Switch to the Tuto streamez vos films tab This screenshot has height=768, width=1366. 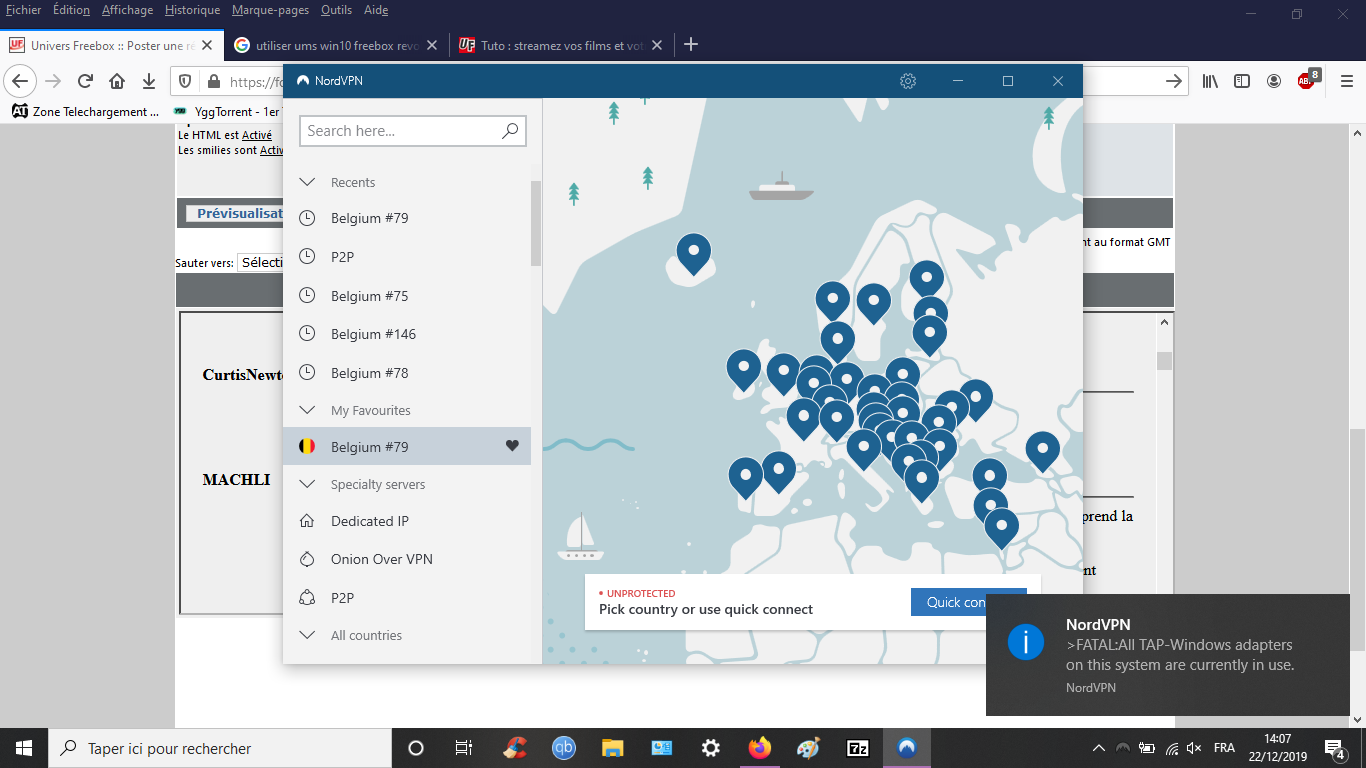[x=560, y=45]
